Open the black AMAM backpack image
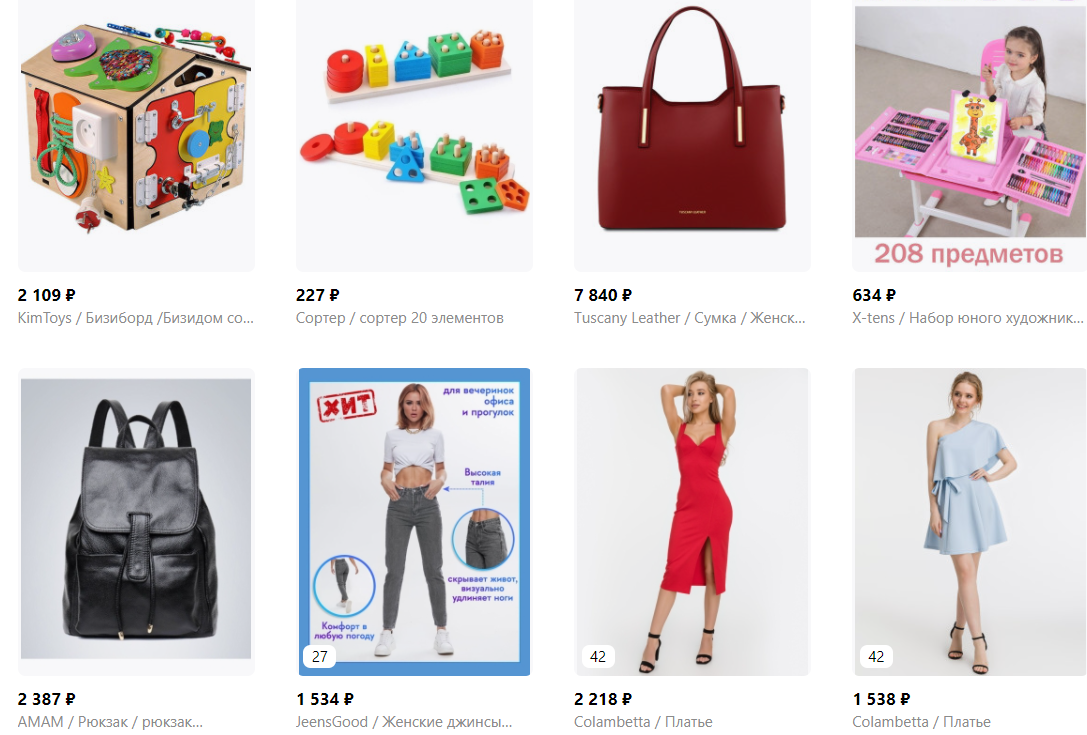Screen dimensions: 1087x735 coord(136,521)
